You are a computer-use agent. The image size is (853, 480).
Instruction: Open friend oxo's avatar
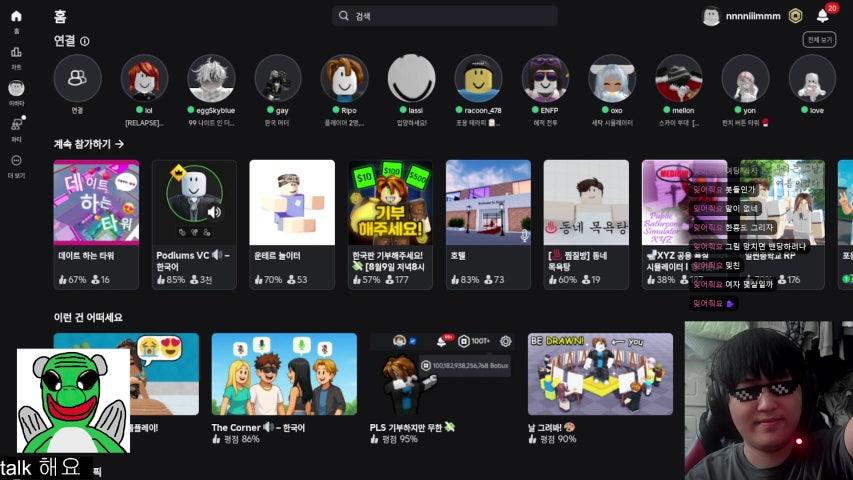tap(612, 78)
